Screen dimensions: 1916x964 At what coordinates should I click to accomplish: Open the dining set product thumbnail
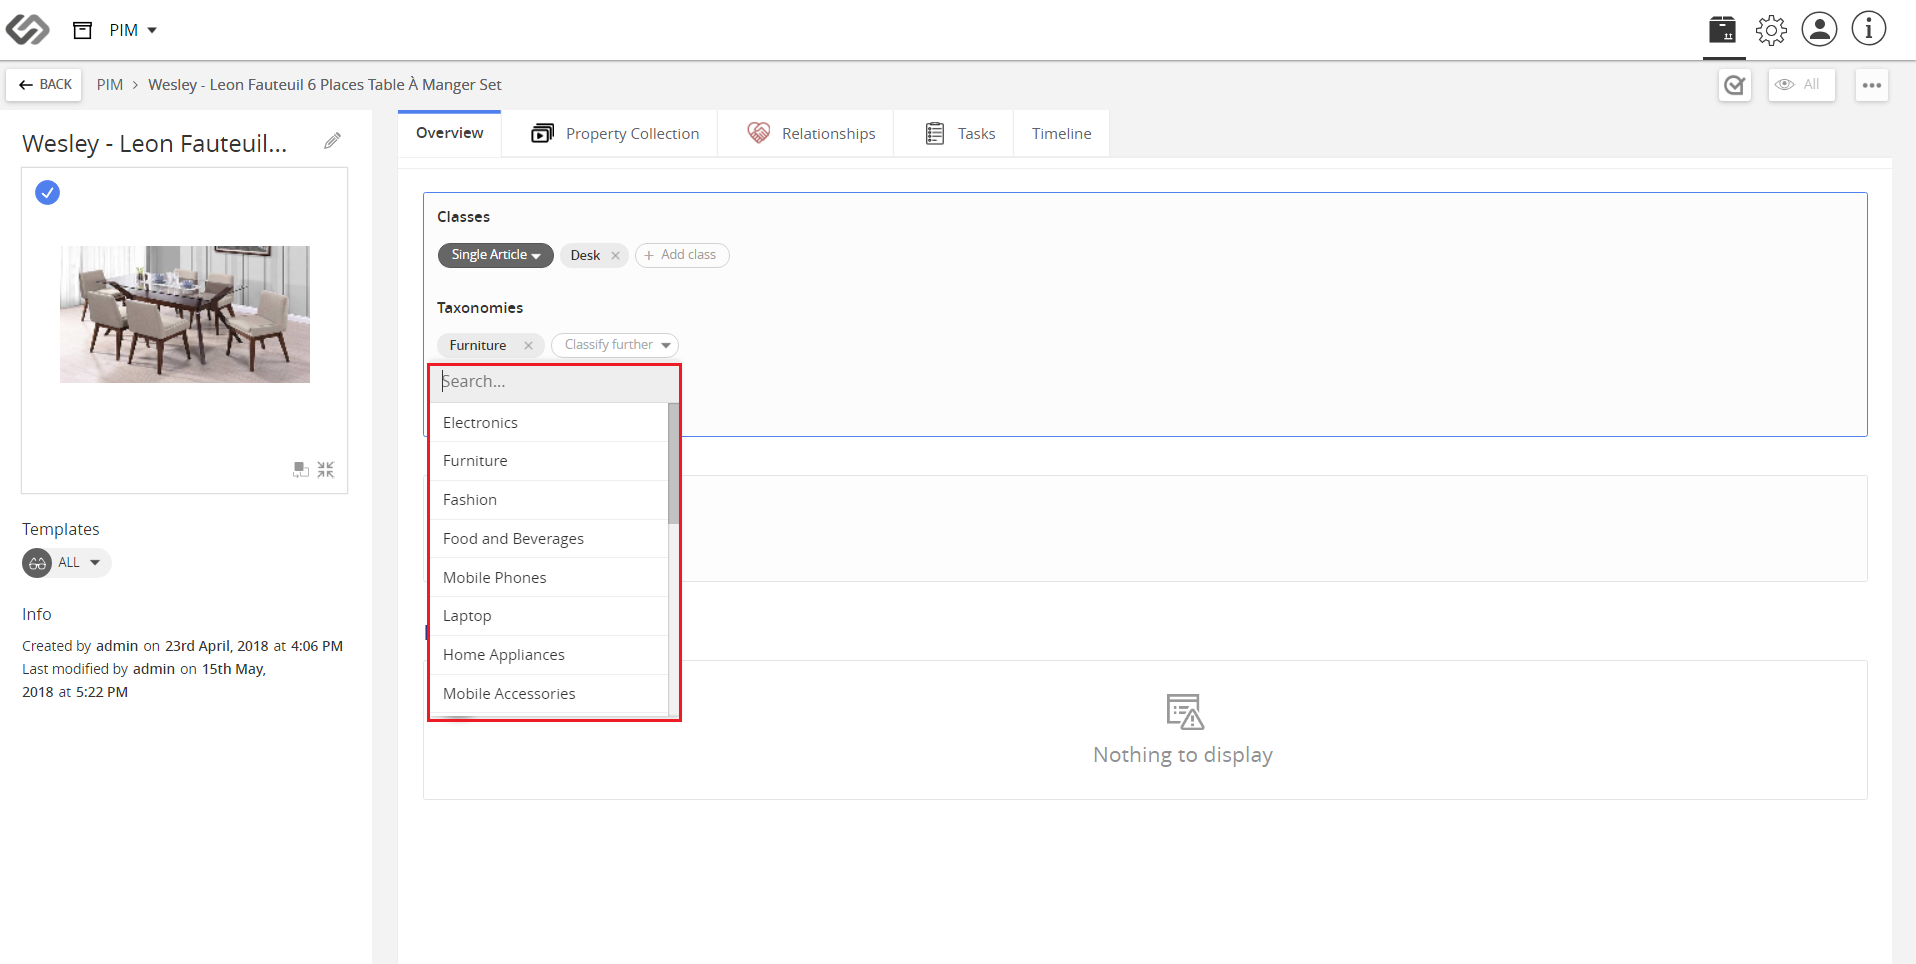[185, 314]
